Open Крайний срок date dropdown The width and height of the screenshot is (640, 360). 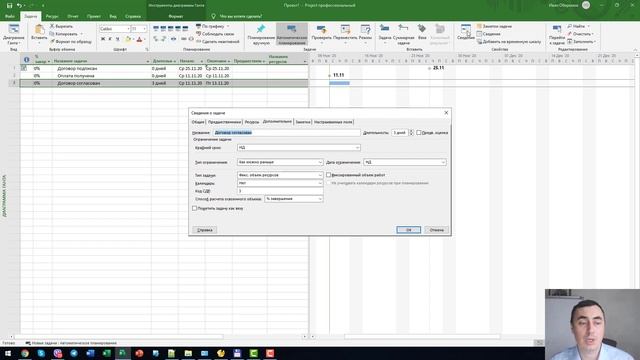tap(357, 147)
